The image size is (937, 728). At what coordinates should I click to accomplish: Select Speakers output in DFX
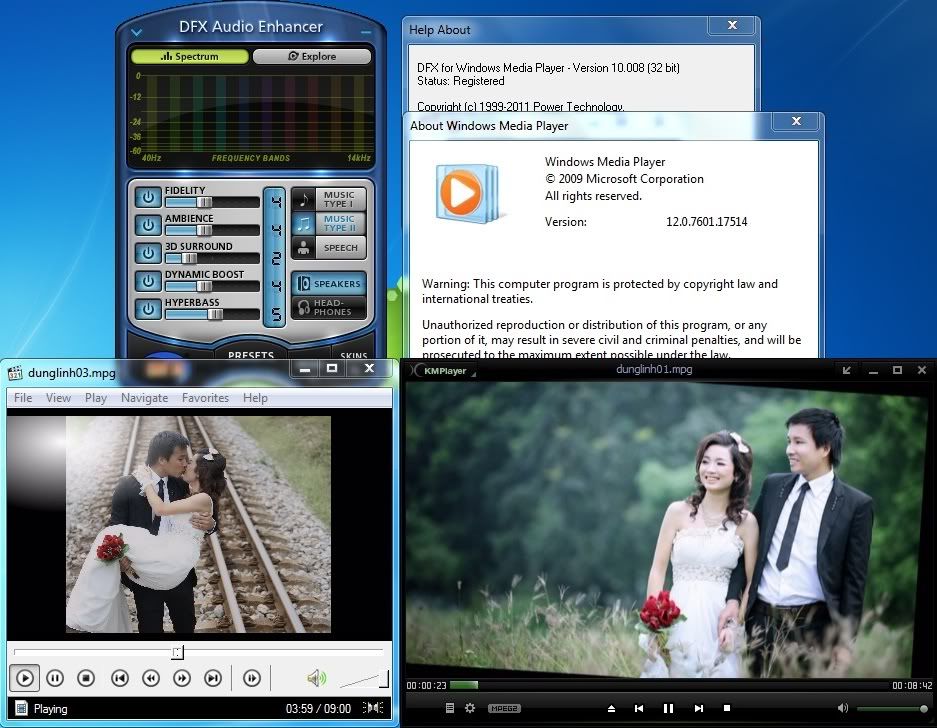click(329, 283)
